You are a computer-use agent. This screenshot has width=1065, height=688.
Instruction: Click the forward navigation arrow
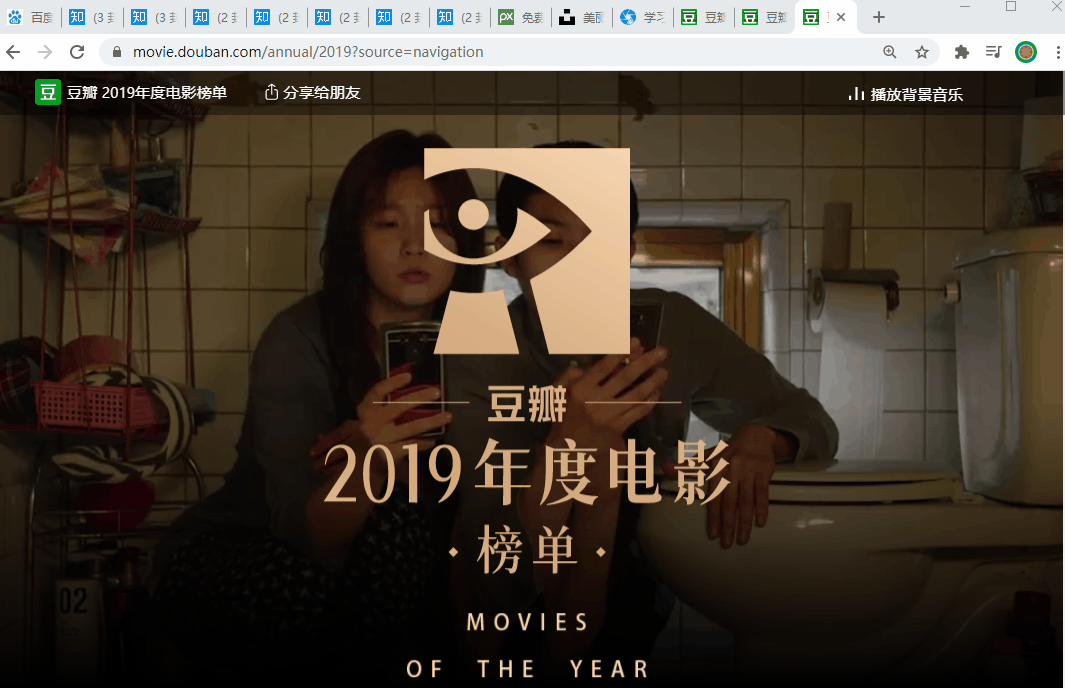point(45,52)
